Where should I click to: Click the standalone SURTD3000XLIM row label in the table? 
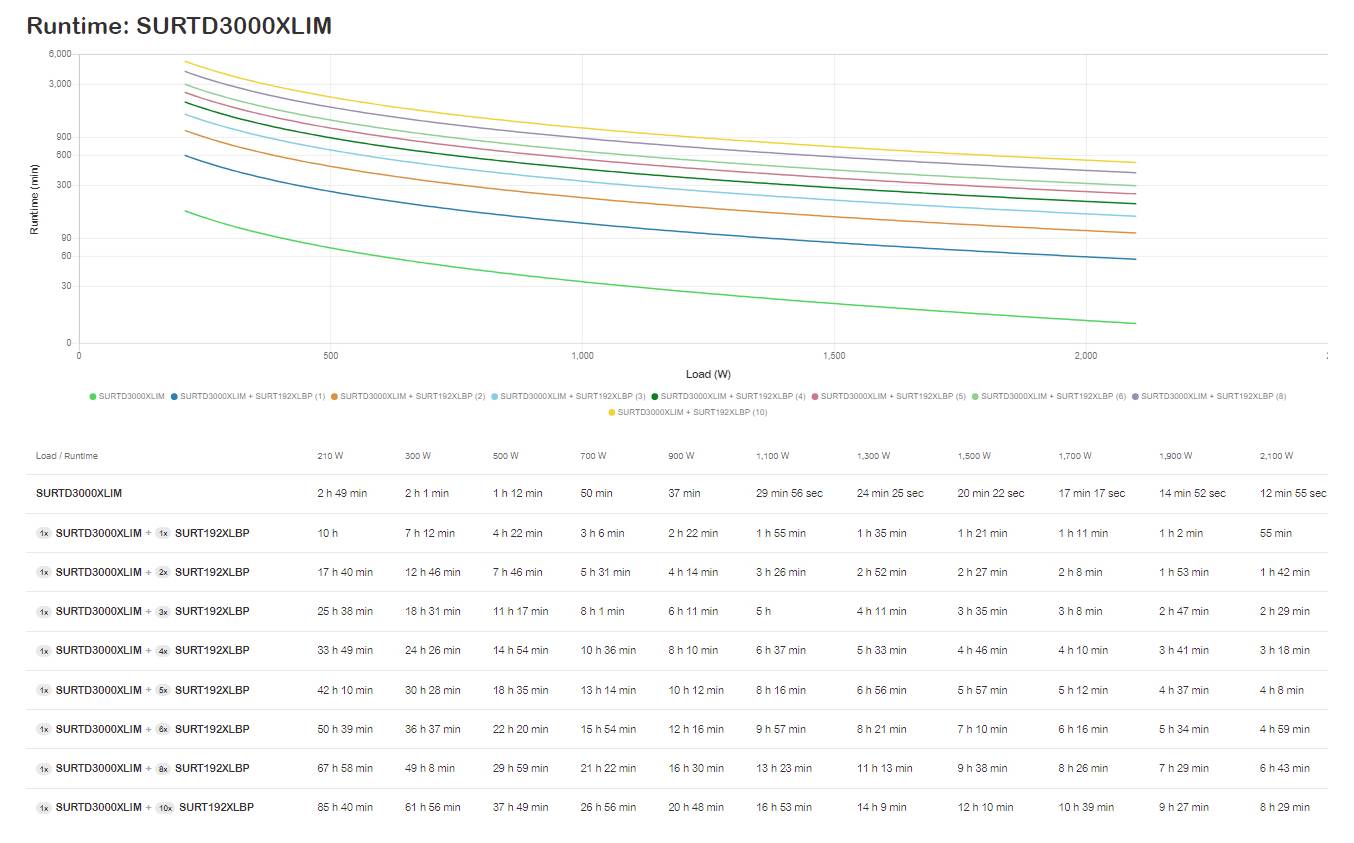79,493
